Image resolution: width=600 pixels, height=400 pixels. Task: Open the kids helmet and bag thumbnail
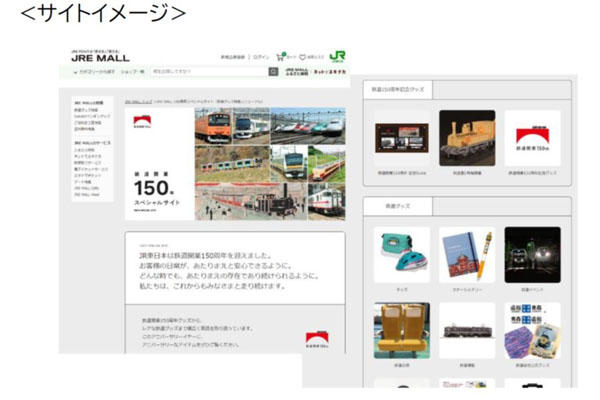(x=402, y=255)
